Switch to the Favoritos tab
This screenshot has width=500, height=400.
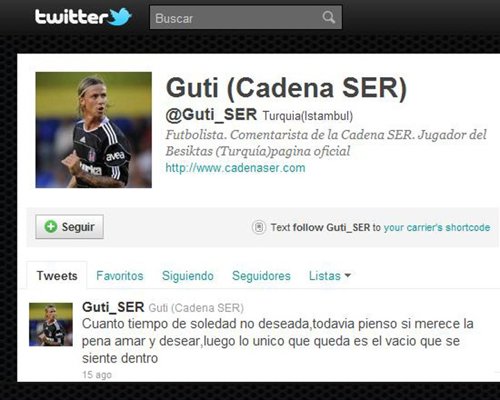120,276
